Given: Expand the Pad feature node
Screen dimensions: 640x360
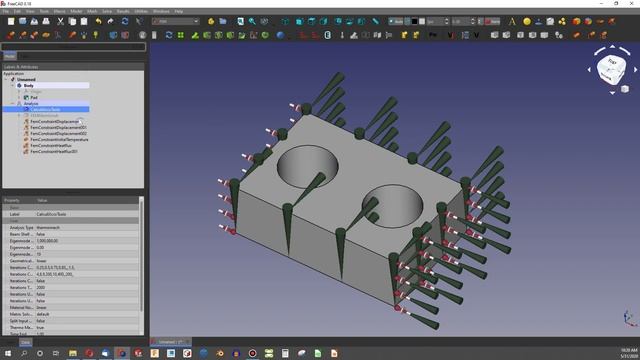Looking at the screenshot, I should [x=18, y=98].
